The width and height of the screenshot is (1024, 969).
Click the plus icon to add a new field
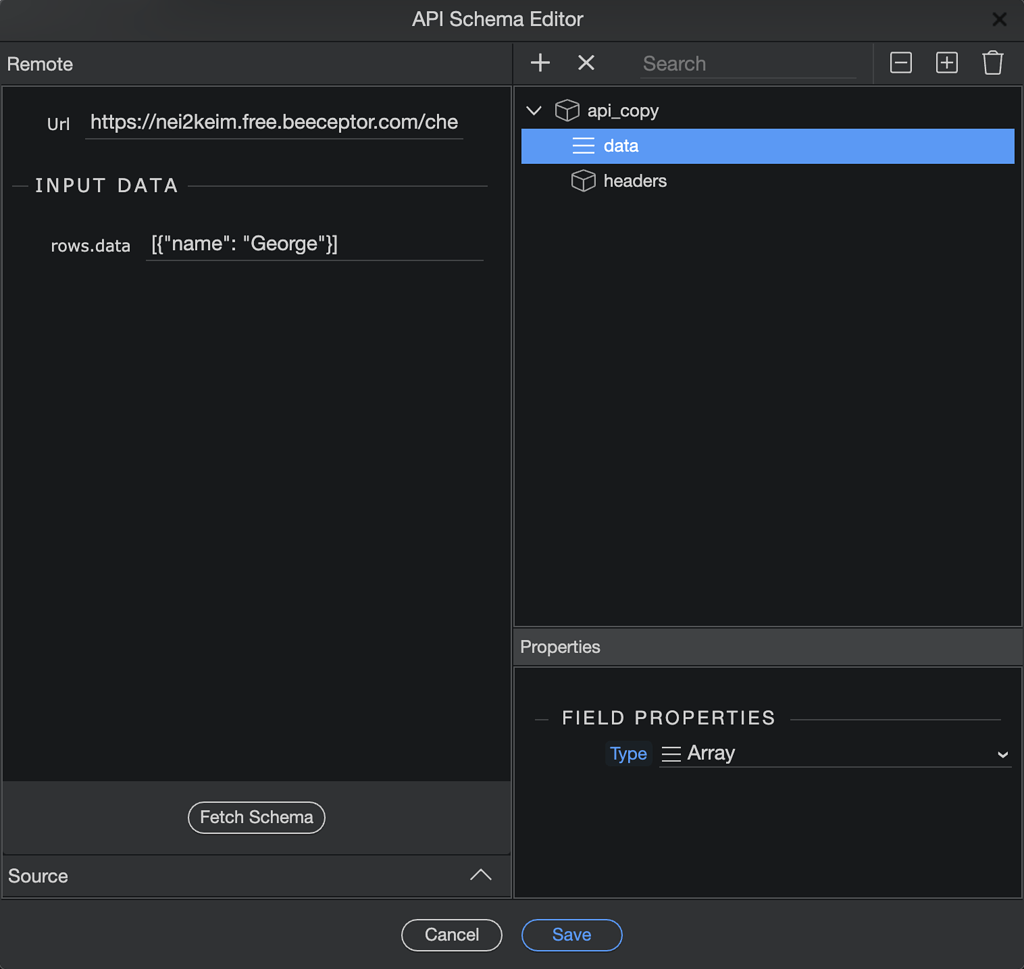click(x=540, y=62)
